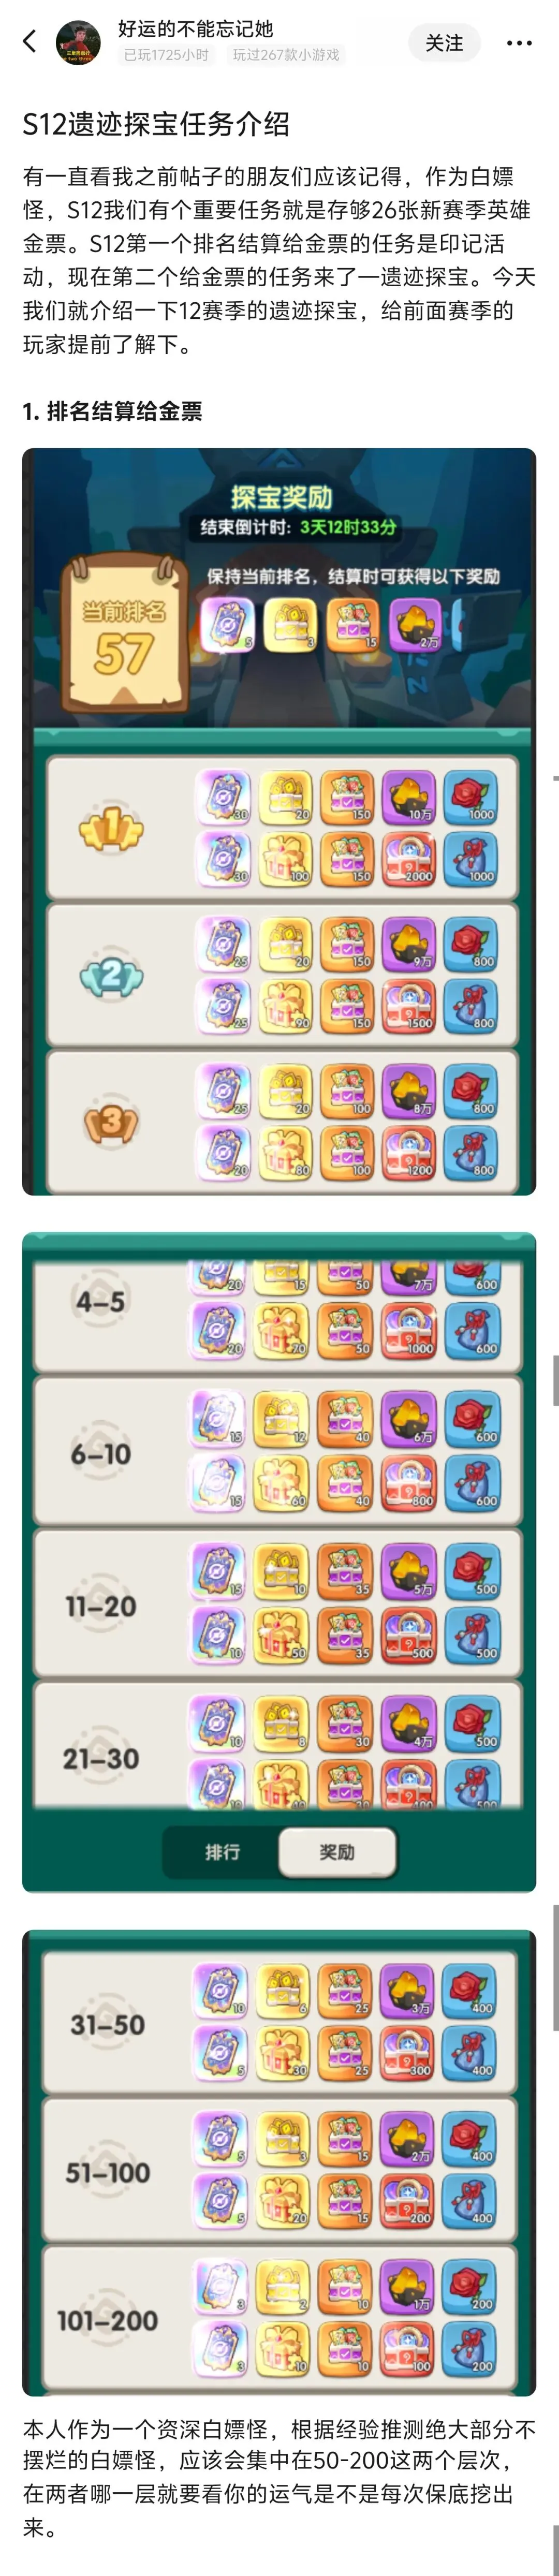559x2576 pixels.
Task: Tap the gold first-place rank badge
Action: click(x=111, y=829)
